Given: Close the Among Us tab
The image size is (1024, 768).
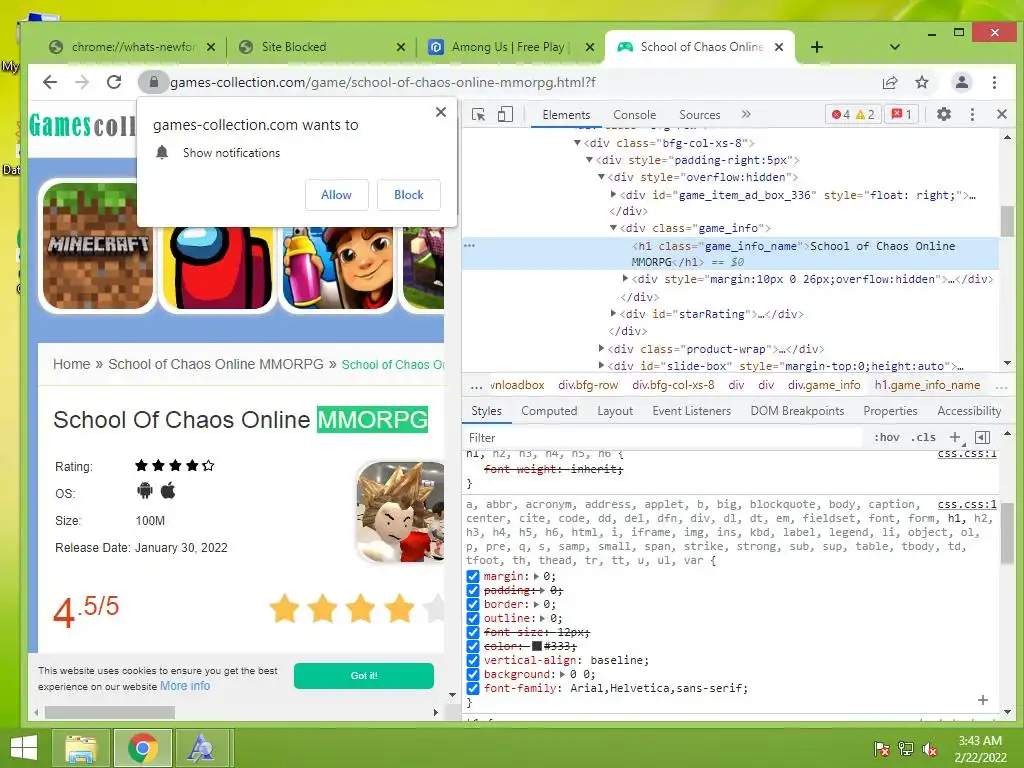Looking at the screenshot, I should pyautogui.click(x=590, y=47).
